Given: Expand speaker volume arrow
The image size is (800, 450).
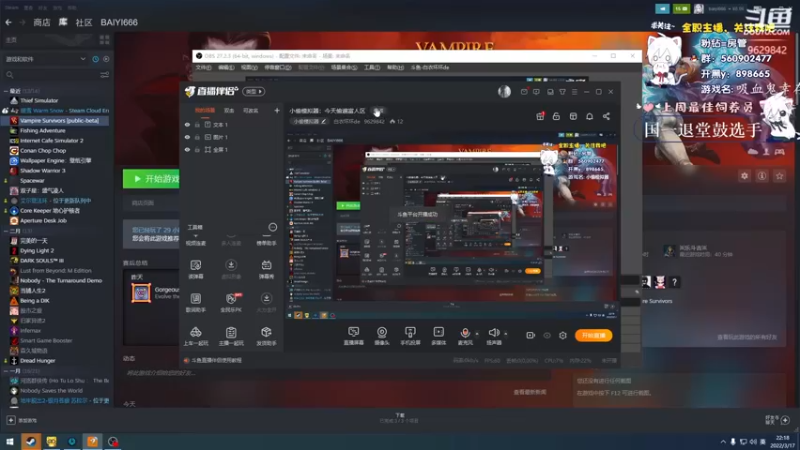Looking at the screenshot, I should coord(506,334).
